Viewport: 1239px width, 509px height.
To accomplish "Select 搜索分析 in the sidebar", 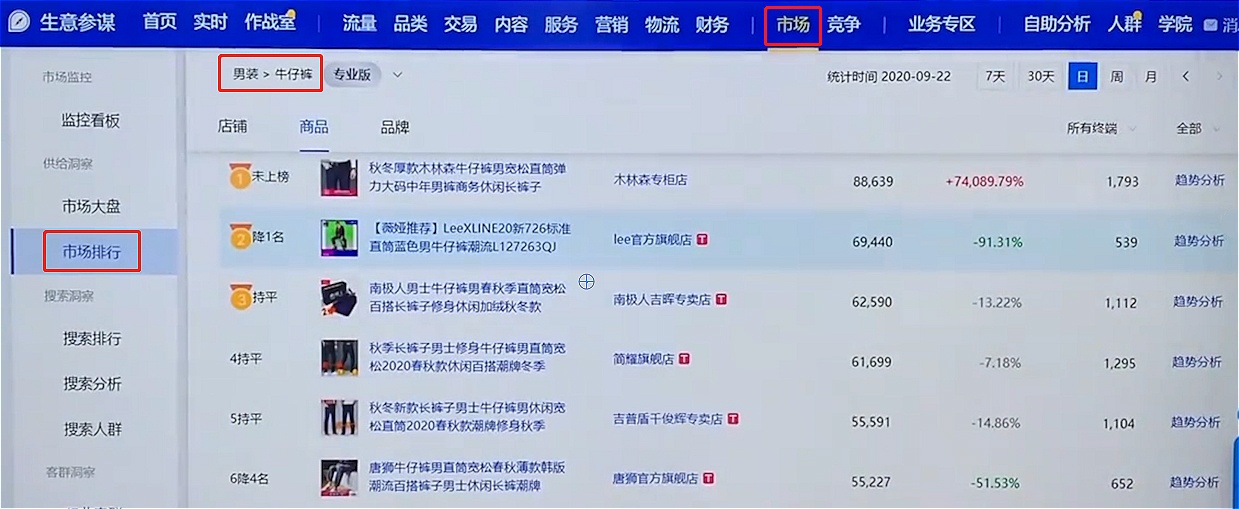I will 92,383.
